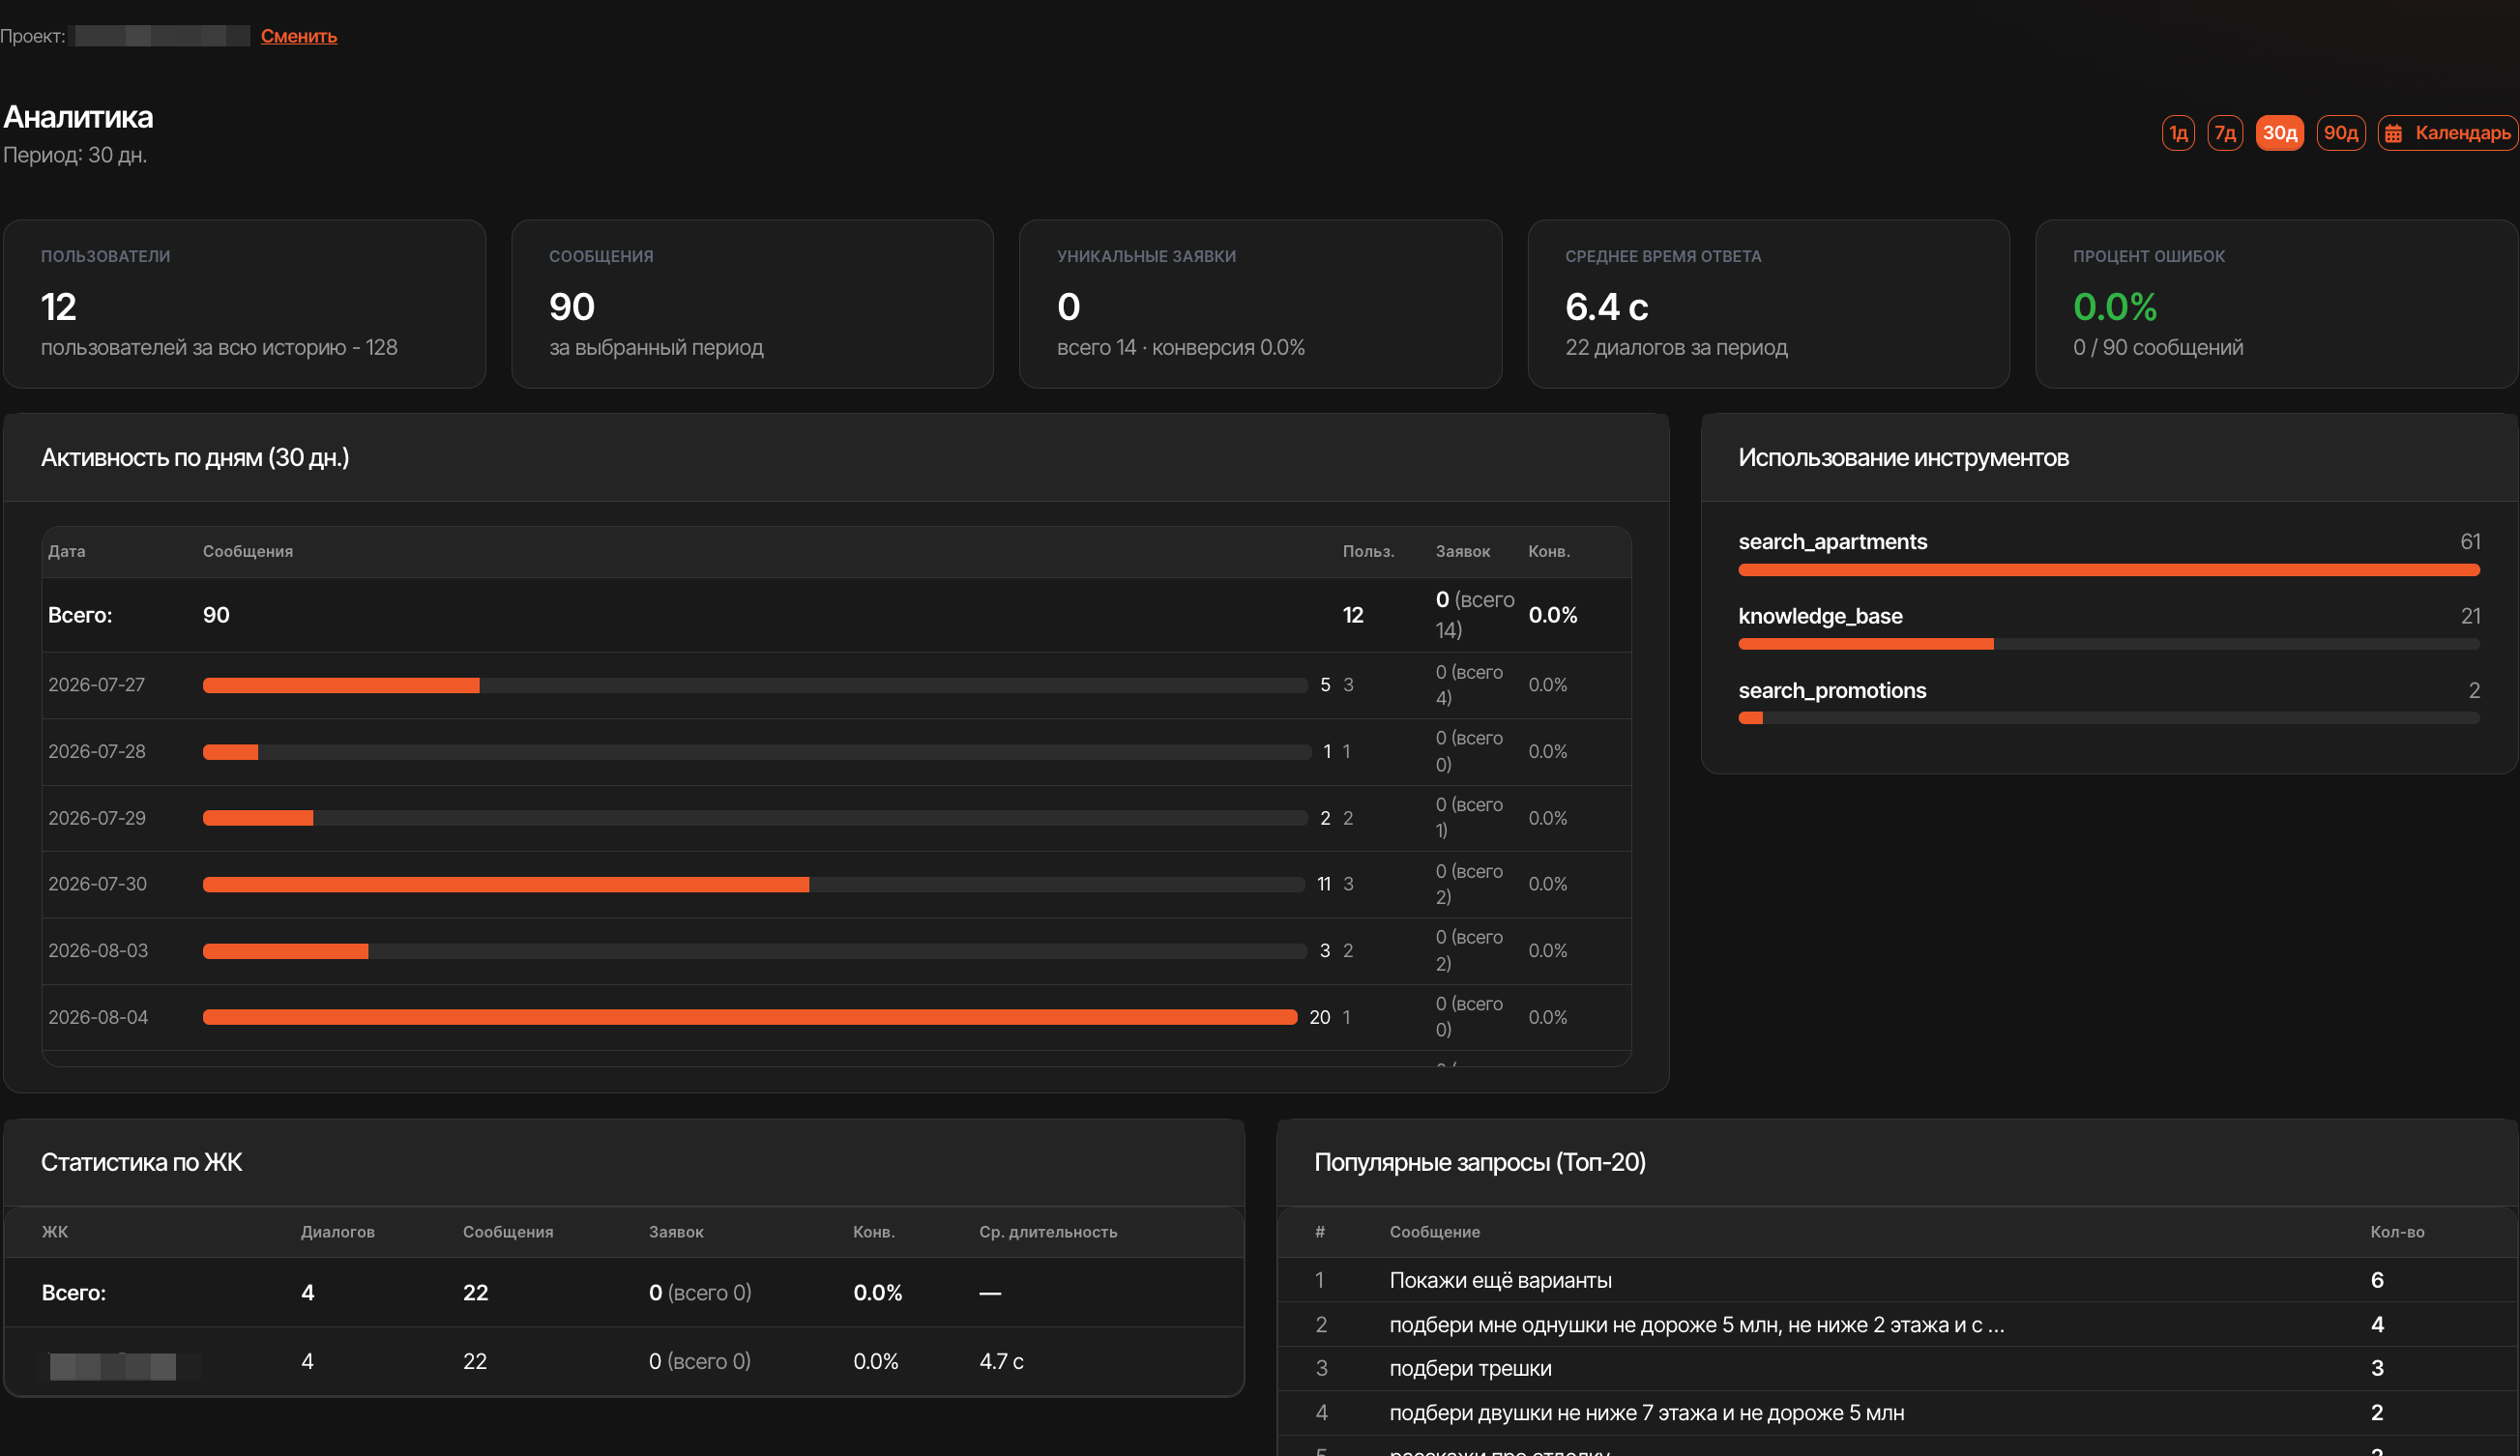The width and height of the screenshot is (2520, 1456).
Task: Open the Календарь date picker
Action: pos(2447,133)
